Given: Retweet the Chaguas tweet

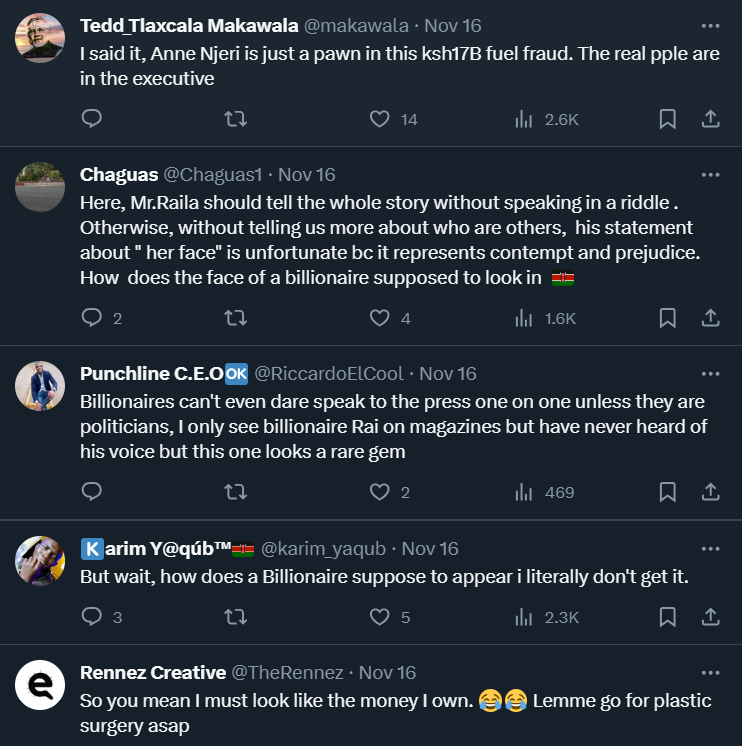Looking at the screenshot, I should [x=235, y=318].
